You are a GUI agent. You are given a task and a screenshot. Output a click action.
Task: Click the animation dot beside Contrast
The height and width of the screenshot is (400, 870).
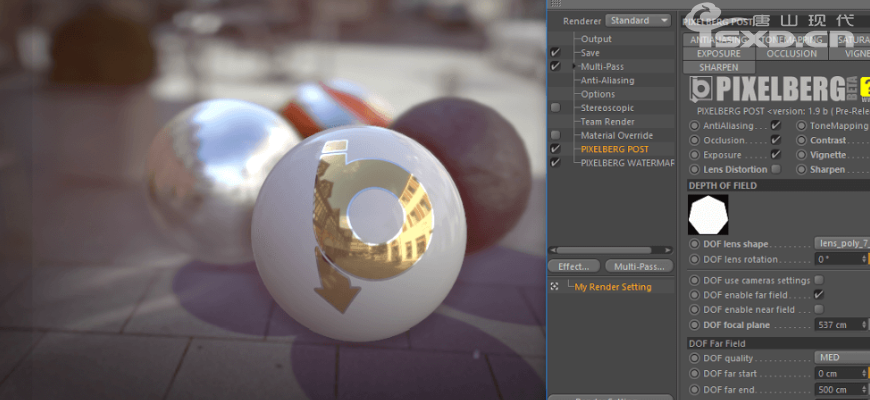pyautogui.click(x=801, y=140)
